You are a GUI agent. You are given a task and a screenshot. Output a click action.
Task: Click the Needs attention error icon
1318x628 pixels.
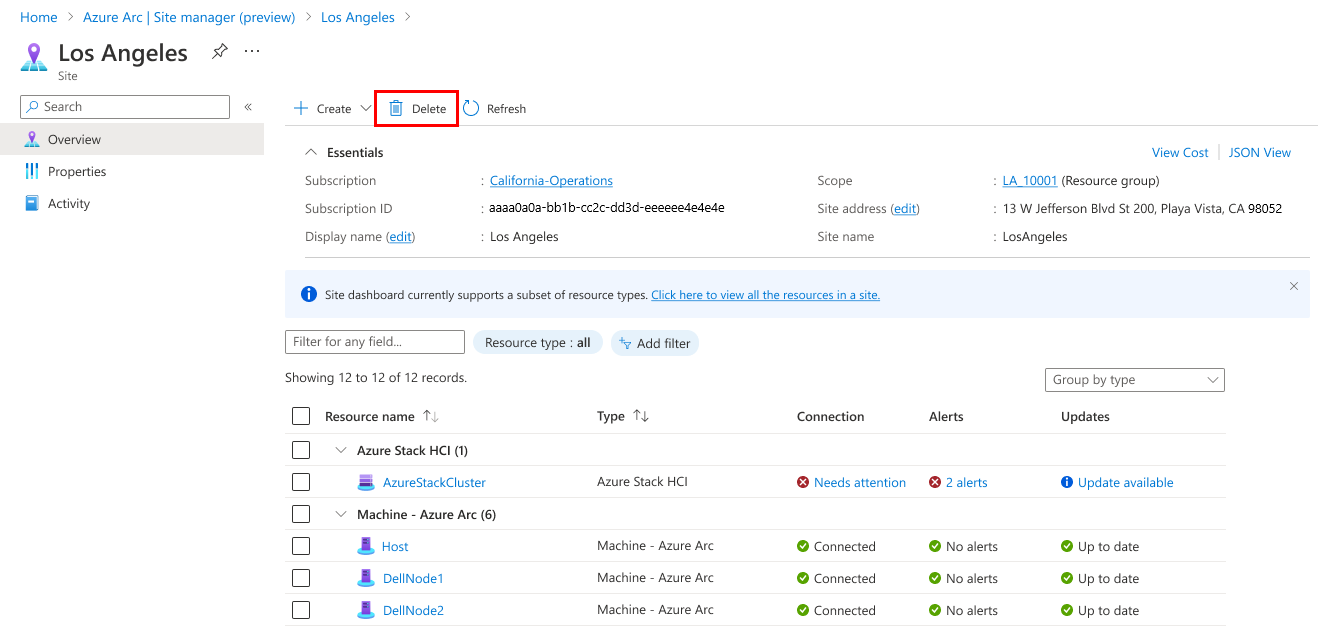803,482
